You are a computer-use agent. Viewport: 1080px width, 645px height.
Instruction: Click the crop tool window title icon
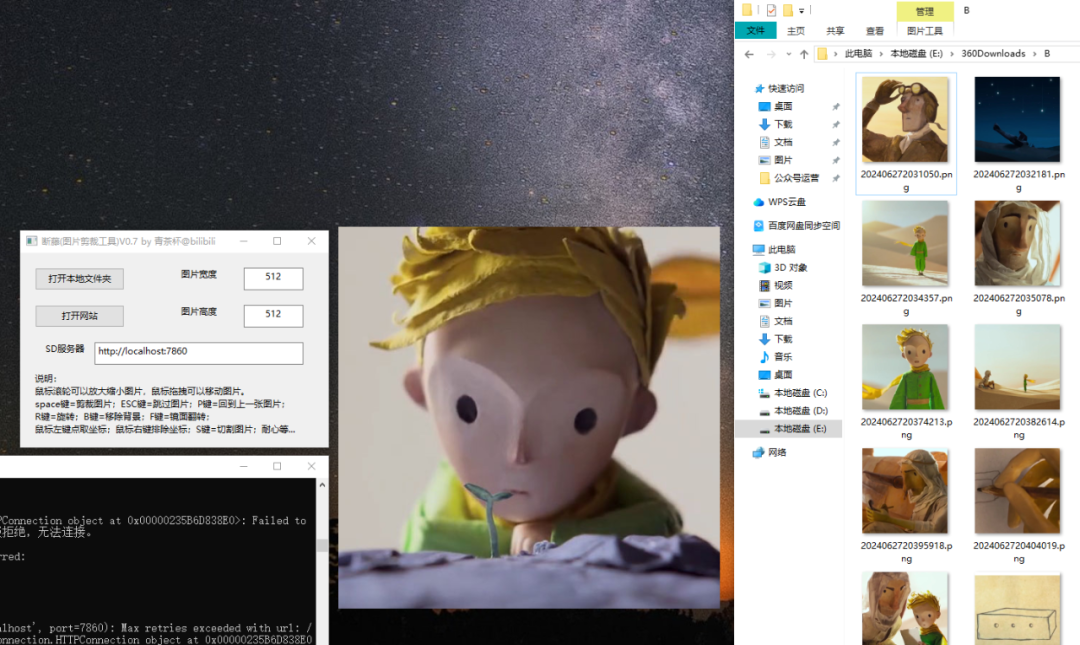click(31, 241)
